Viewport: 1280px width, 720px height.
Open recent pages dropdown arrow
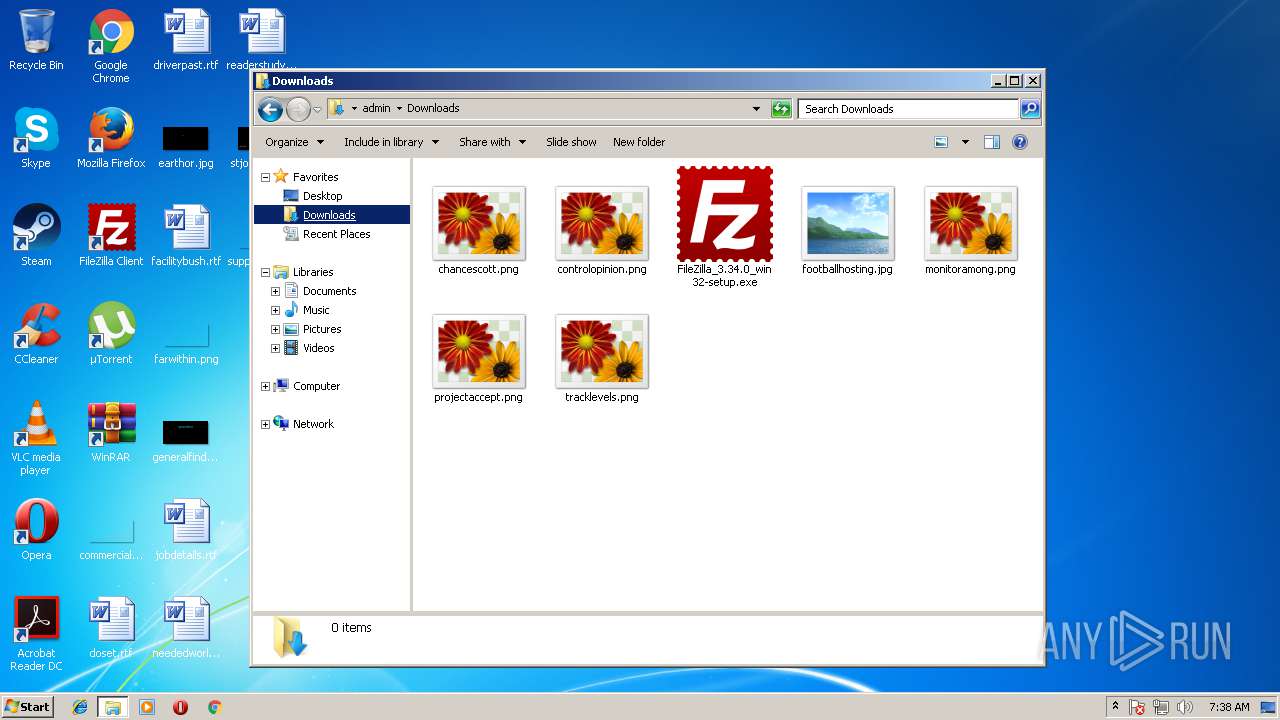click(318, 109)
